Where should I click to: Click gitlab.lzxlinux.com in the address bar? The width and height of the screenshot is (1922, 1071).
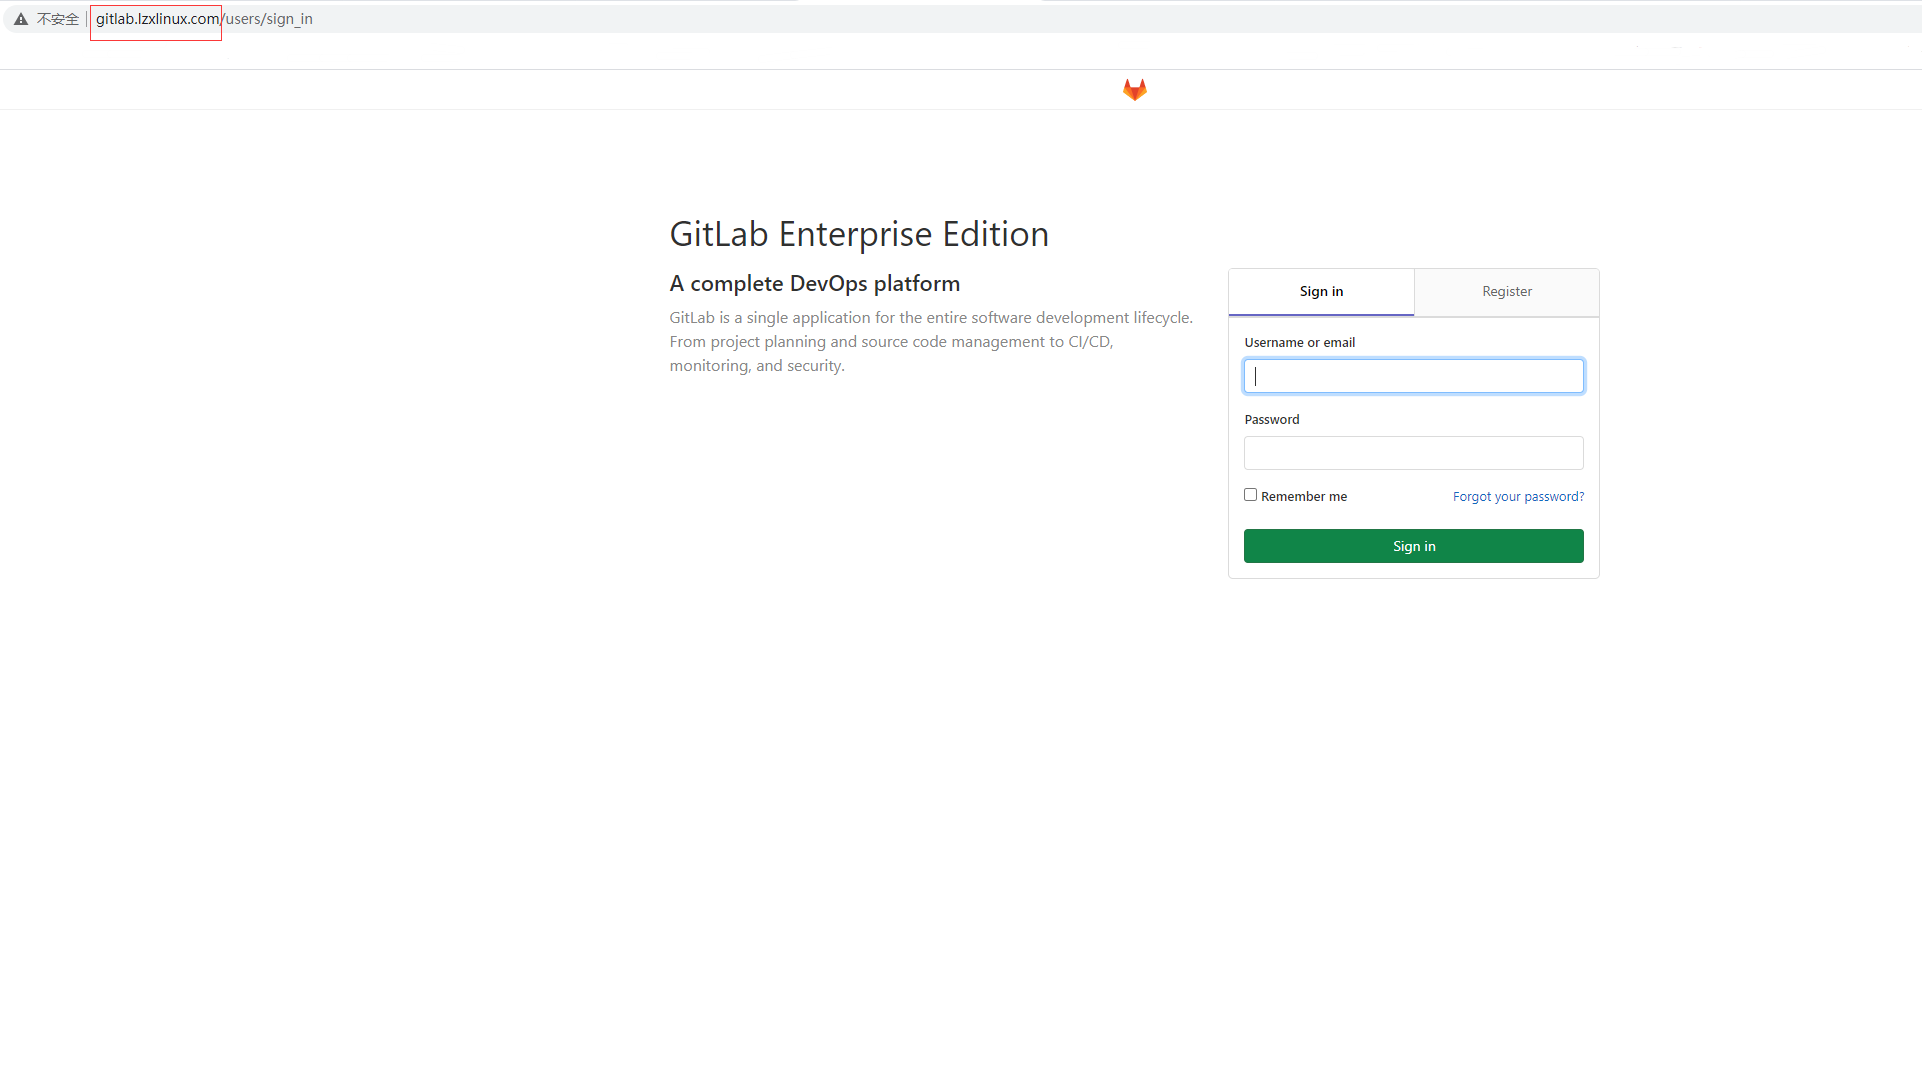click(157, 19)
